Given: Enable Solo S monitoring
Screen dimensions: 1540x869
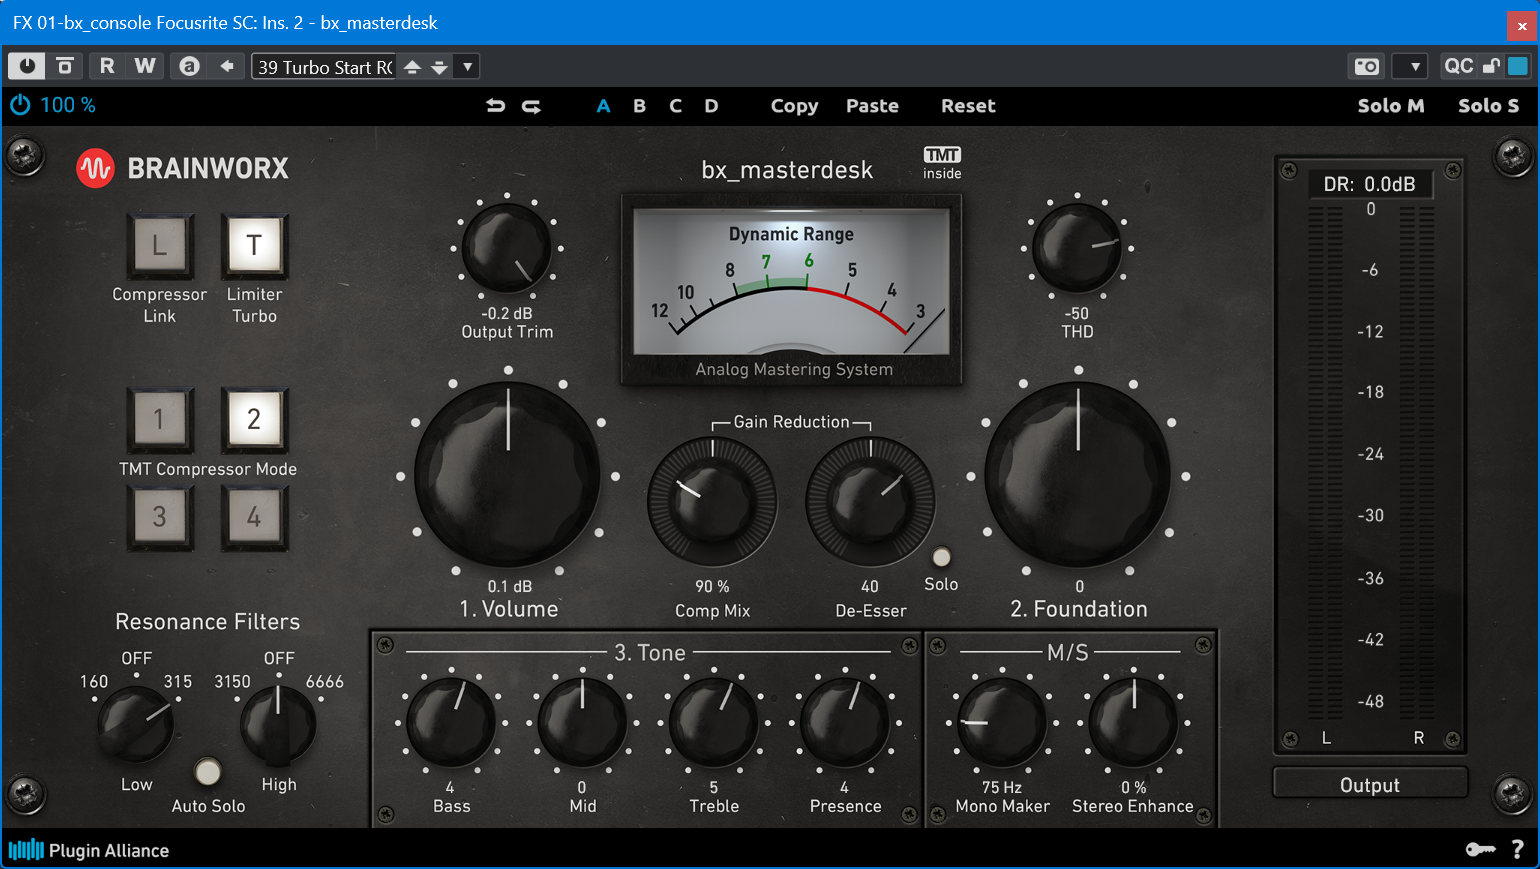Looking at the screenshot, I should coord(1488,105).
